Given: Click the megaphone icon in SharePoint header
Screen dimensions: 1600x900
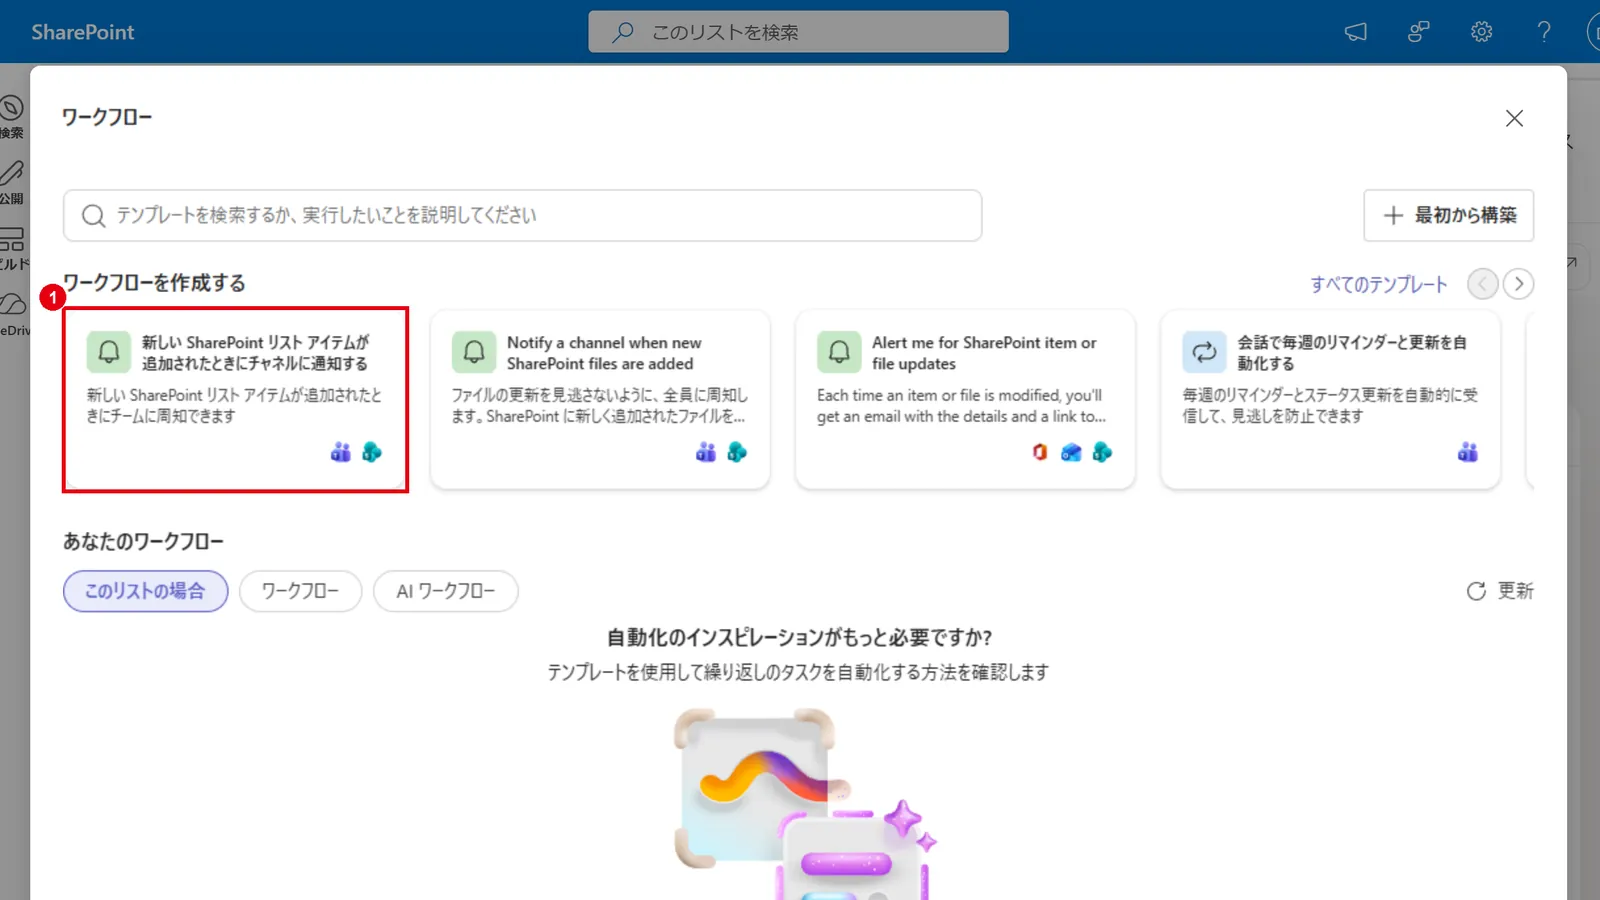Looking at the screenshot, I should pyautogui.click(x=1356, y=32).
